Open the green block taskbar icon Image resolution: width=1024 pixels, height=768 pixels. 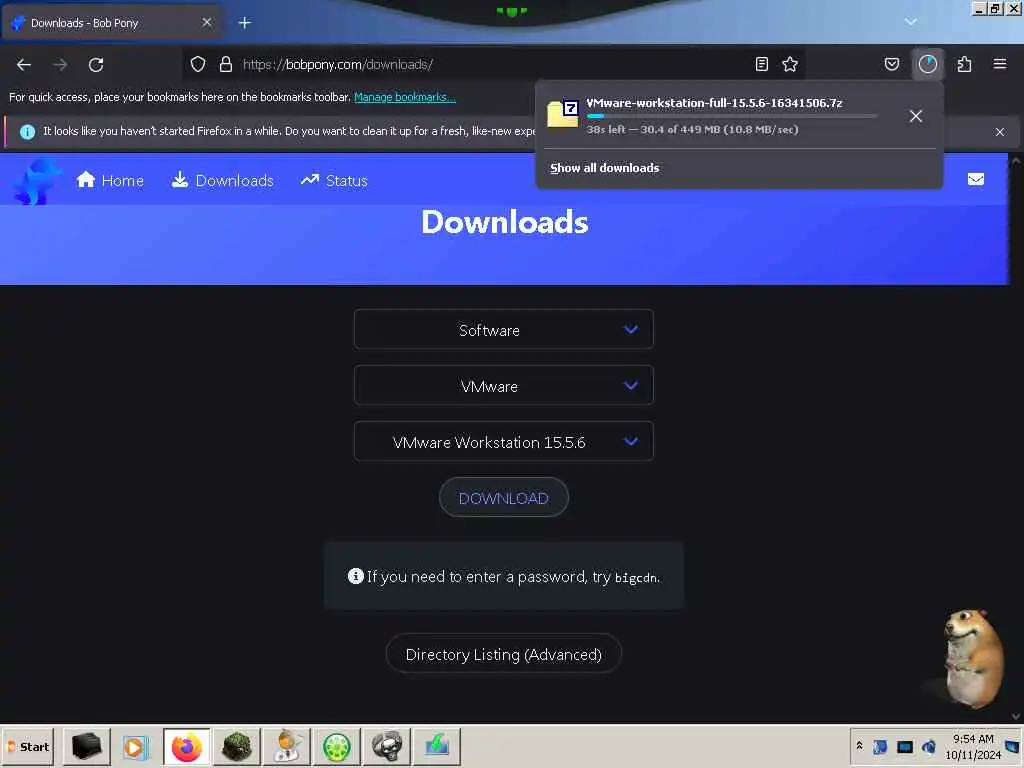237,746
